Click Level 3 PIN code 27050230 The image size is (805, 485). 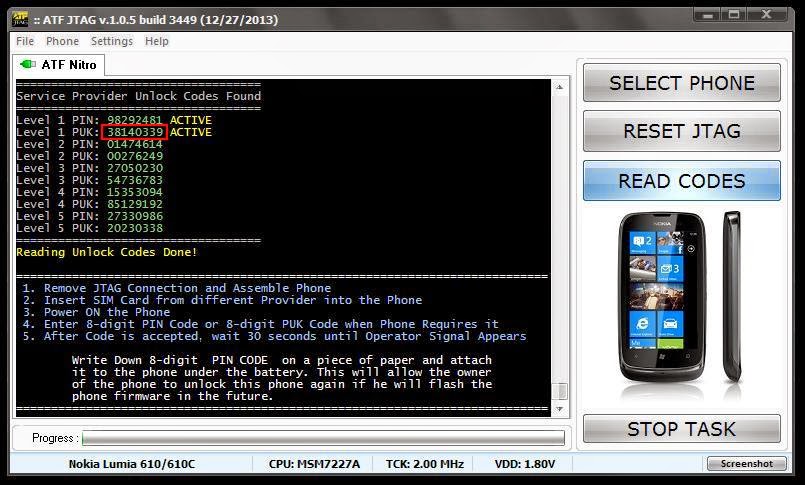pos(135,168)
